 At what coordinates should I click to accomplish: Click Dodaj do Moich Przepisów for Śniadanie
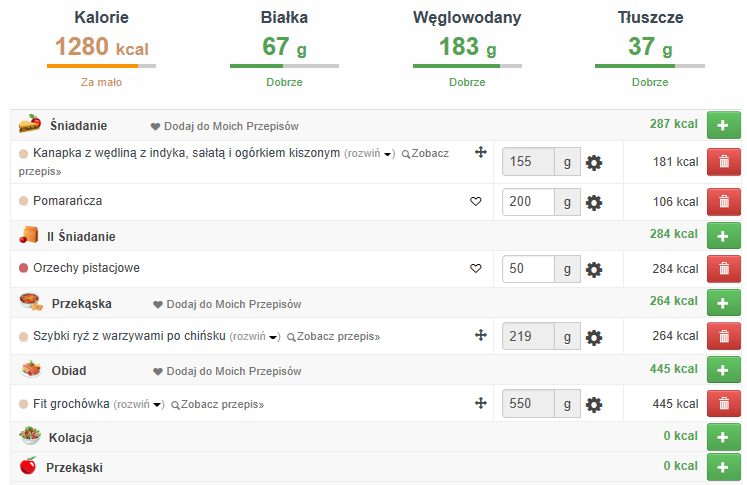tap(225, 127)
